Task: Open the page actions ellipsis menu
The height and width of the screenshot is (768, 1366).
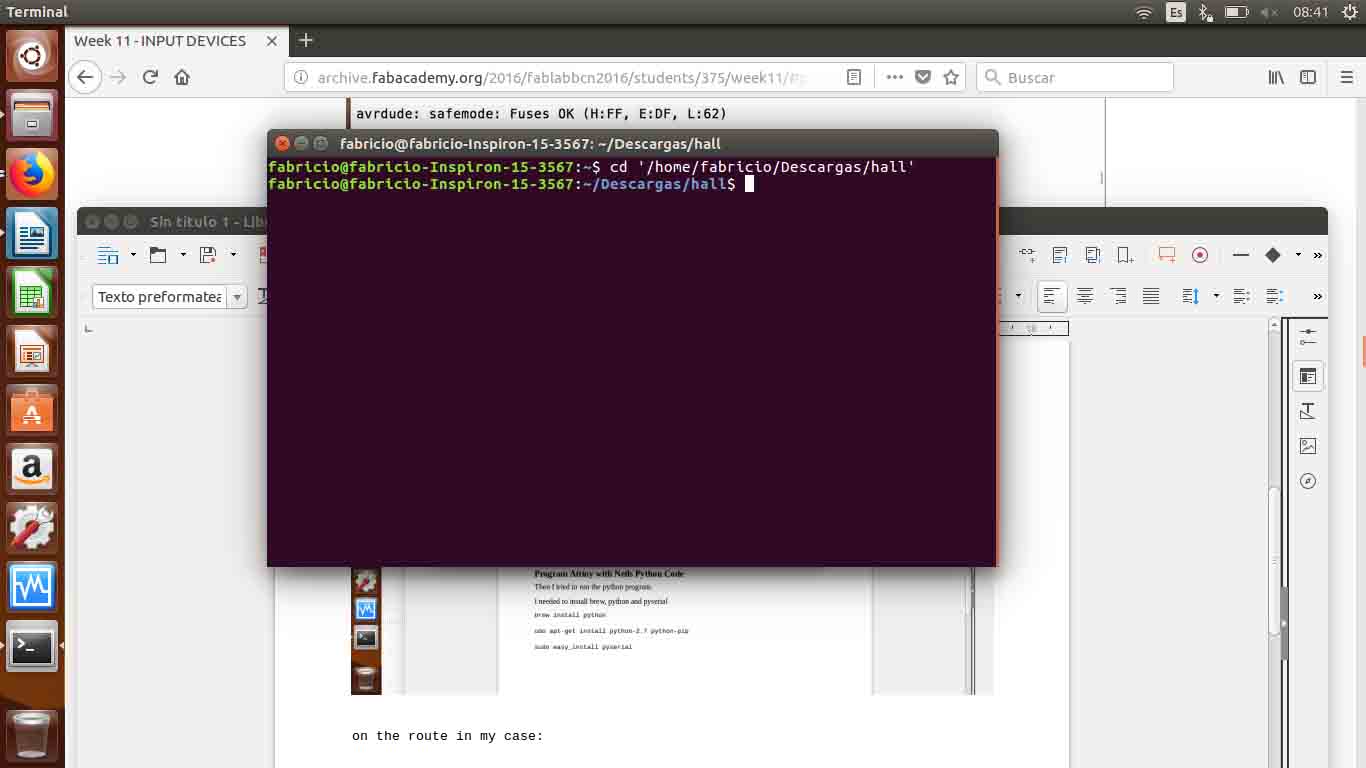Action: 894,77
